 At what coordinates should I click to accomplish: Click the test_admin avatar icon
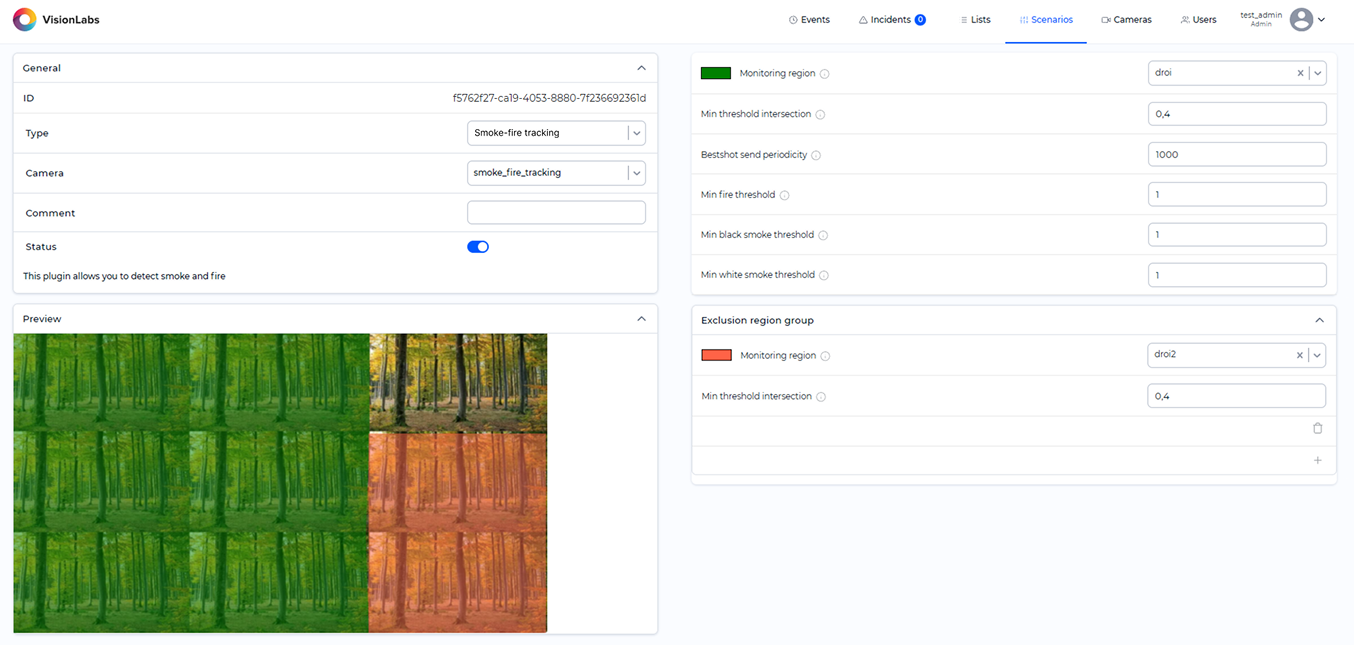click(x=1300, y=19)
